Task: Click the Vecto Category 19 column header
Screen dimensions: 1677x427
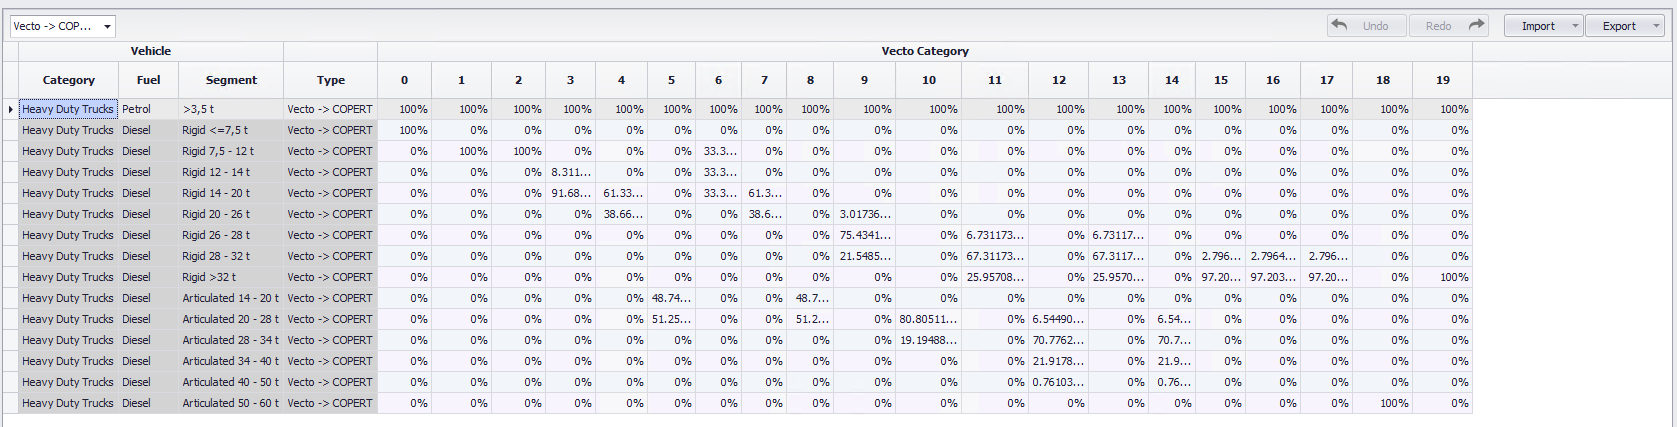Action: click(1442, 80)
